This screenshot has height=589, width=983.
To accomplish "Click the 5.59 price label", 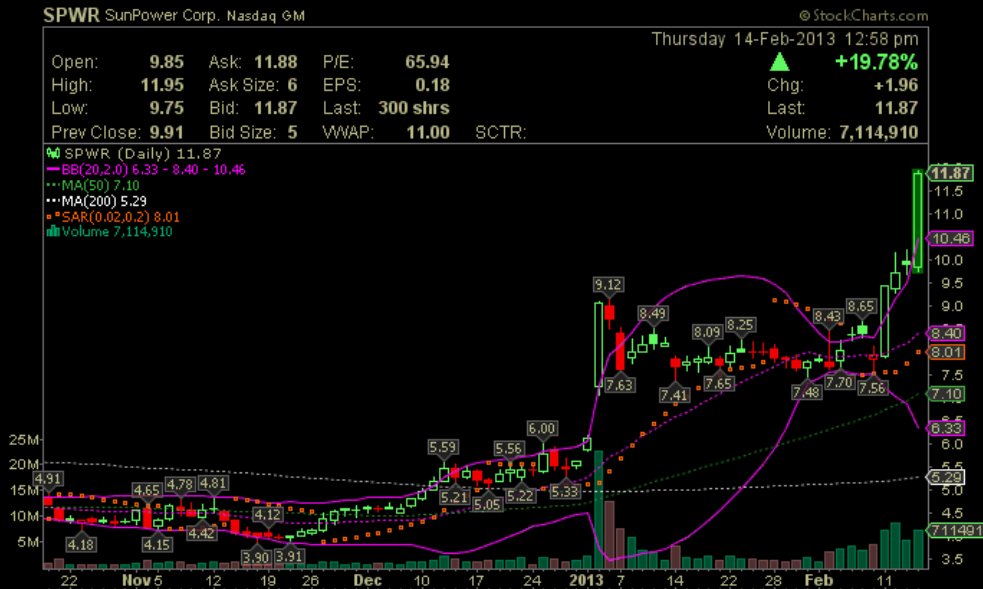I will point(443,447).
